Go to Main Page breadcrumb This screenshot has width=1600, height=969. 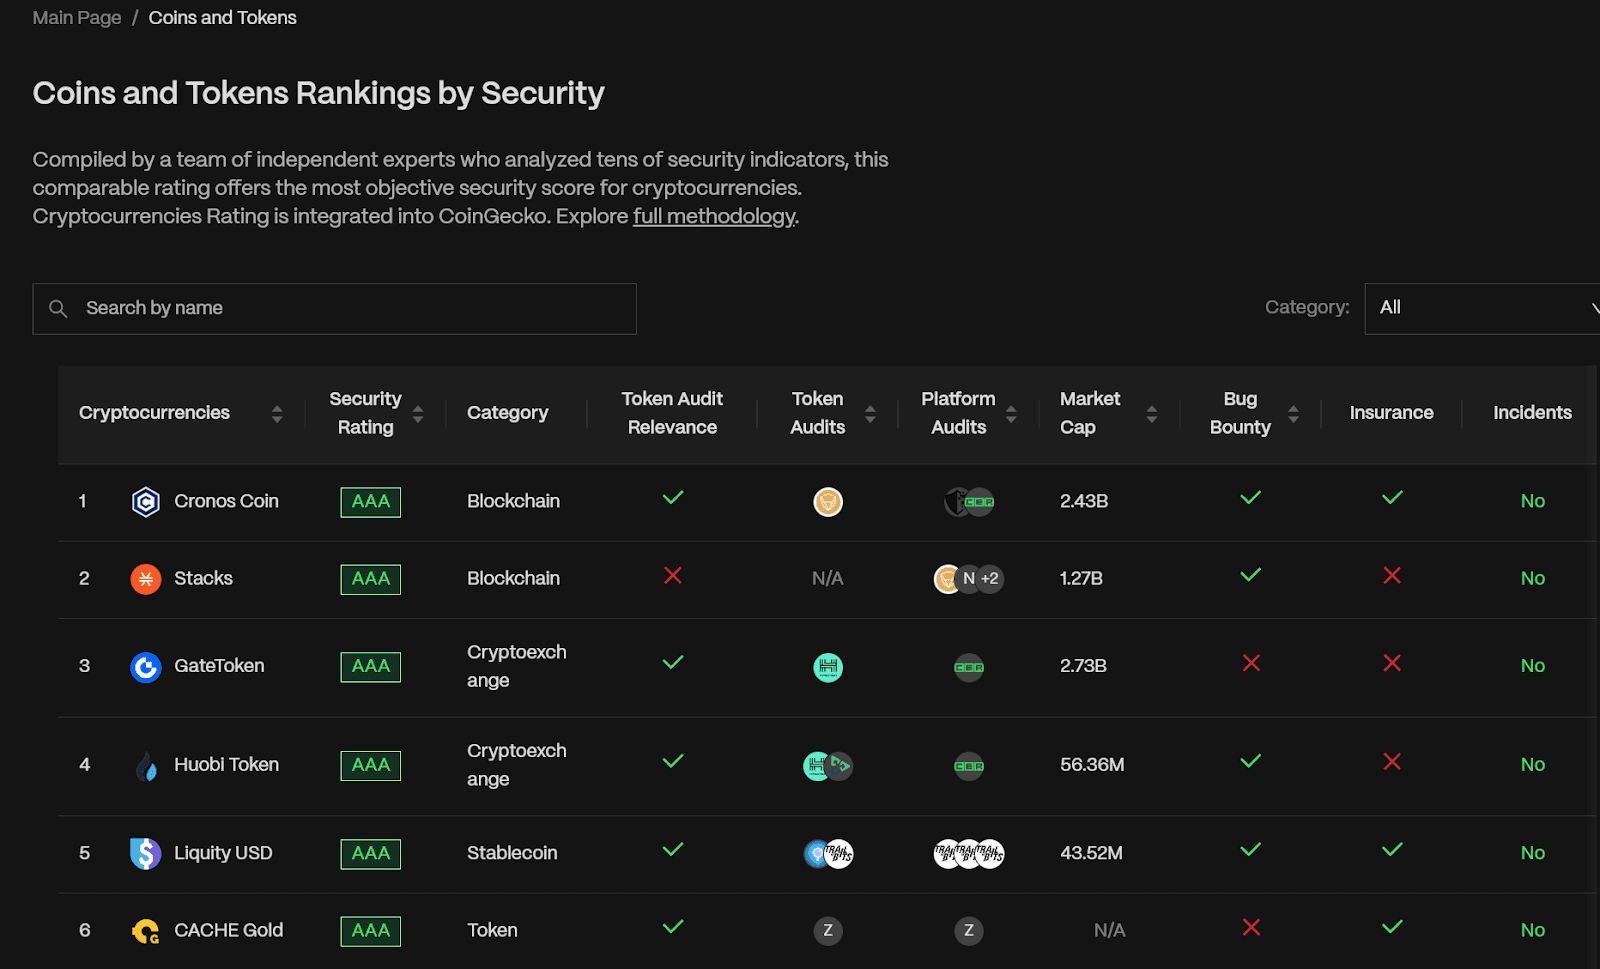(77, 18)
